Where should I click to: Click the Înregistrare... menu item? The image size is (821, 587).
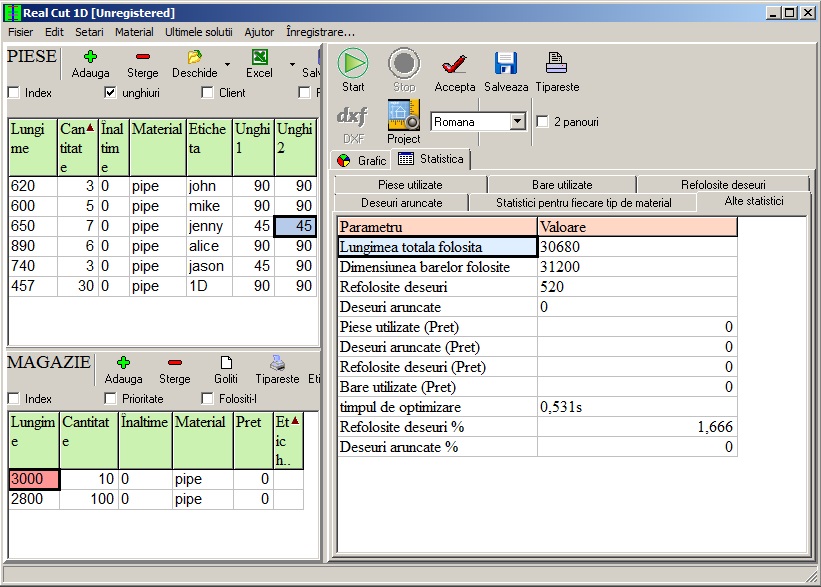[x=320, y=32]
